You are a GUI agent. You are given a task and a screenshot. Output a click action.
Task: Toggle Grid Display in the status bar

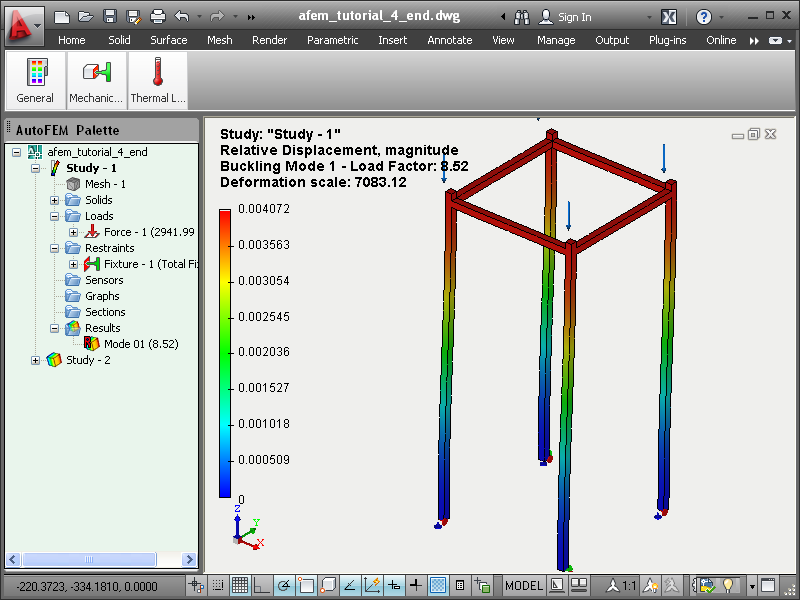pyautogui.click(x=240, y=585)
